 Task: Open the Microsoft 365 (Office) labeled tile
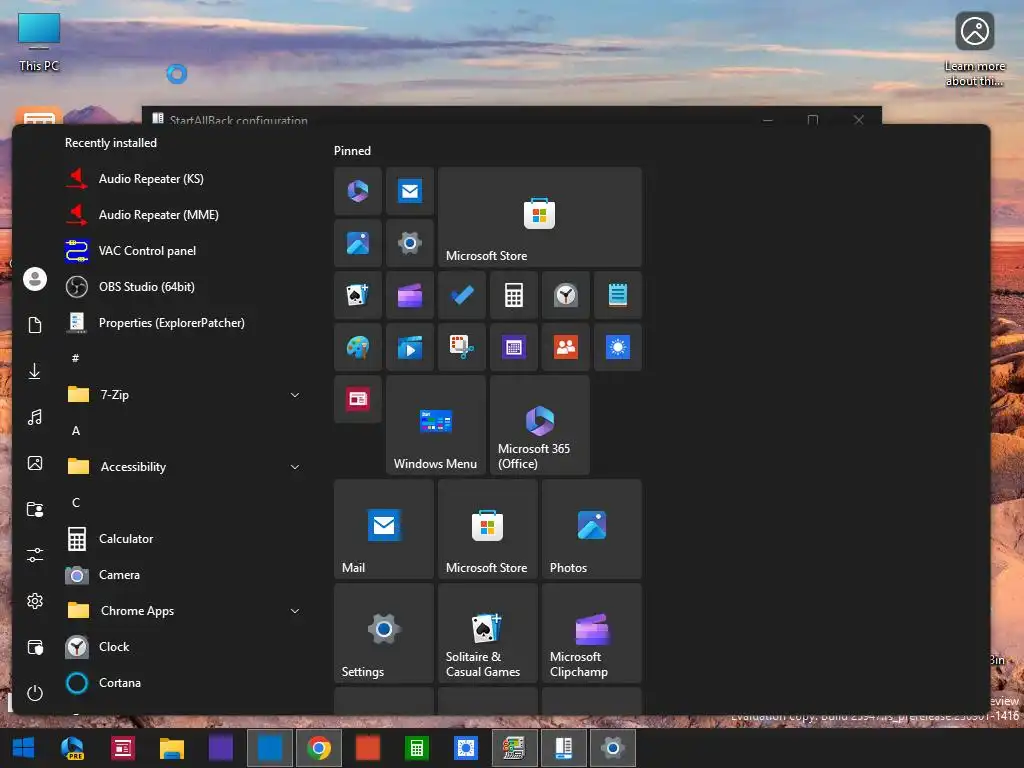point(539,424)
